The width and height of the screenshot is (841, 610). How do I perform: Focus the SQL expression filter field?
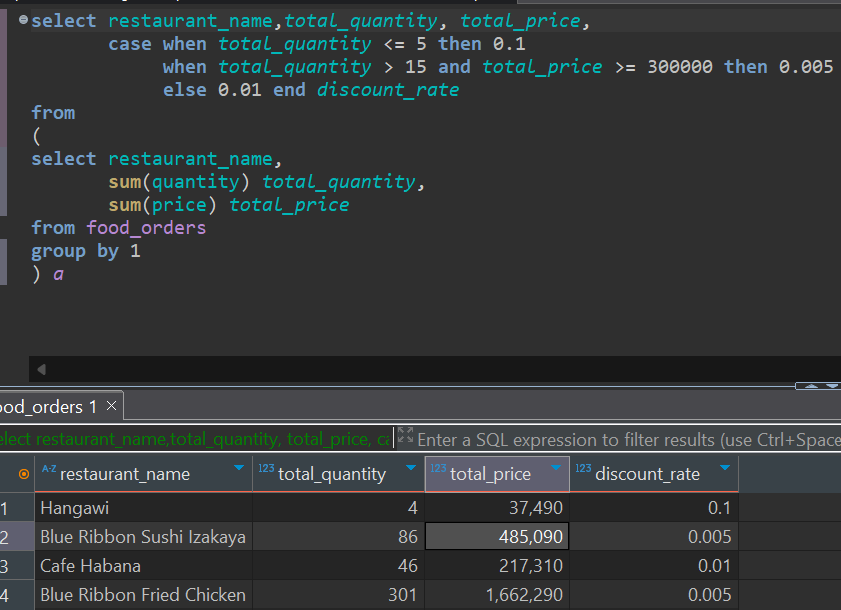[629, 439]
